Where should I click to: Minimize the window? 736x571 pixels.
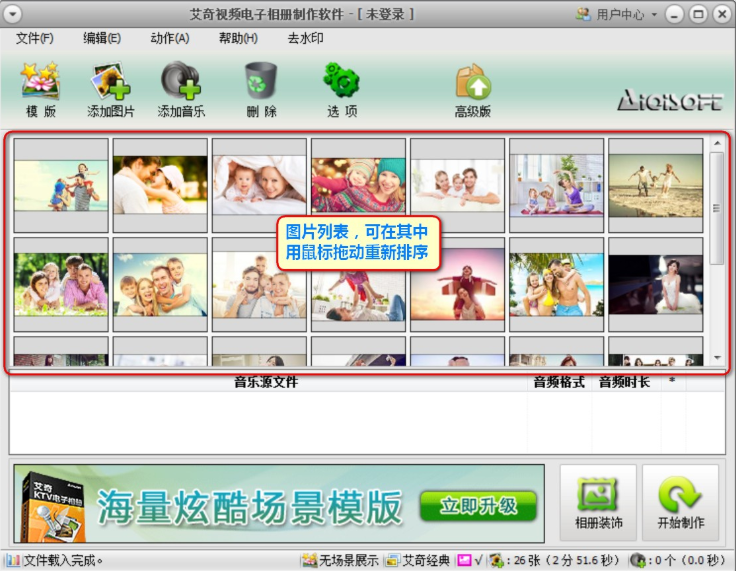674,15
